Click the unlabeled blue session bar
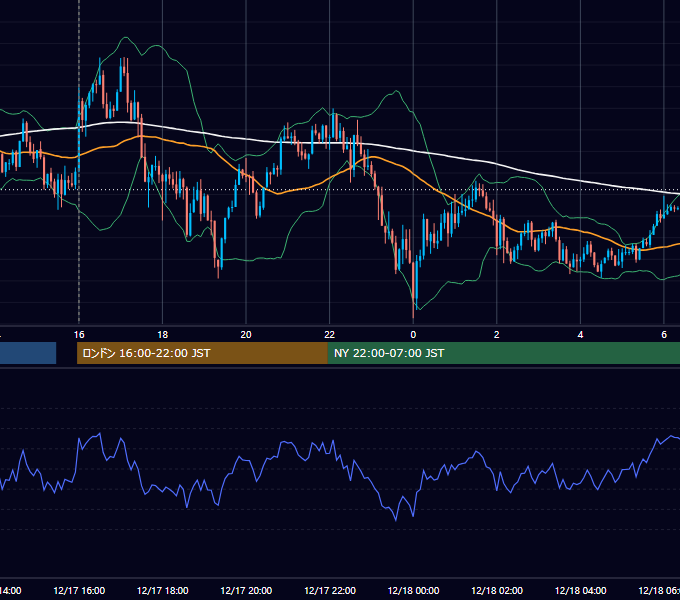Image resolution: width=680 pixels, height=600 pixels. pos(28,353)
